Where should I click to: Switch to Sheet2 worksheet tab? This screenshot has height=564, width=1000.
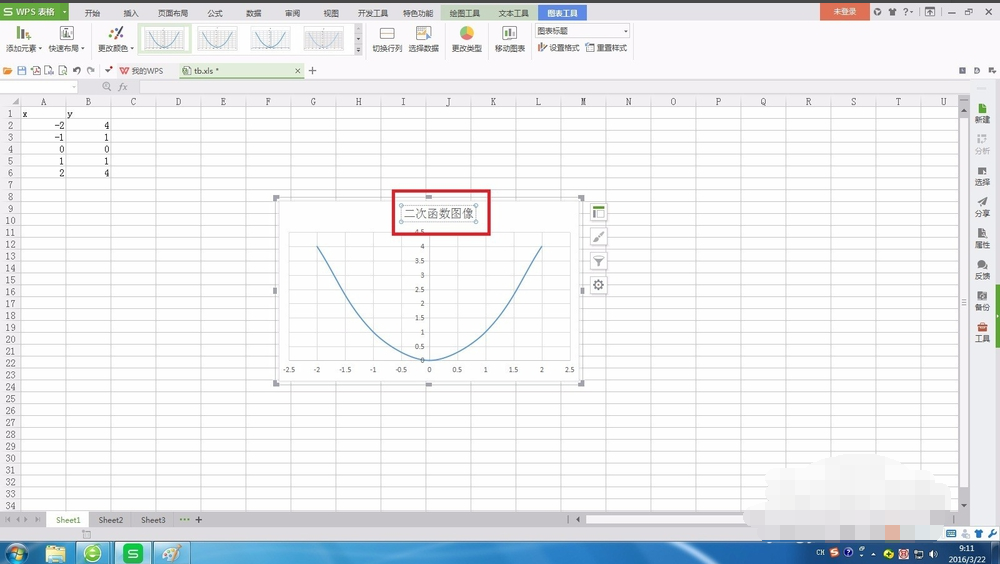click(x=111, y=520)
